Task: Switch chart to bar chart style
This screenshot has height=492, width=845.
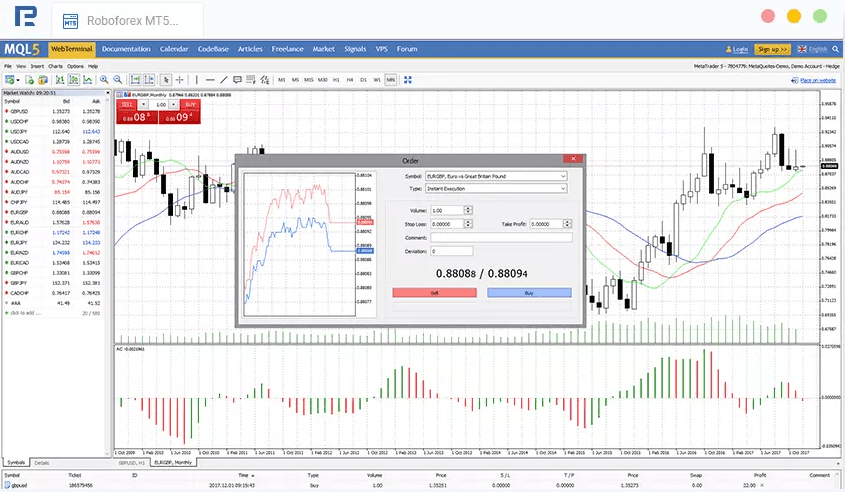Action: click(x=60, y=80)
